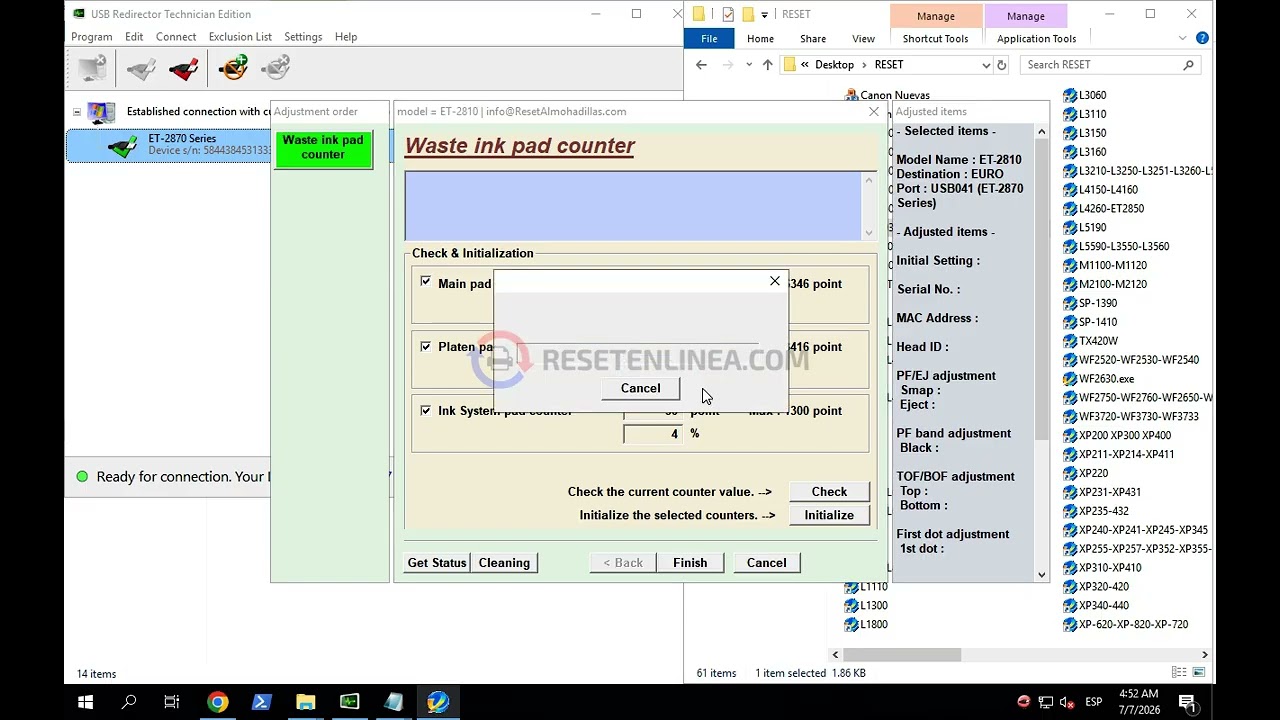Click the remove exclusion toolbar icon

coord(276,68)
